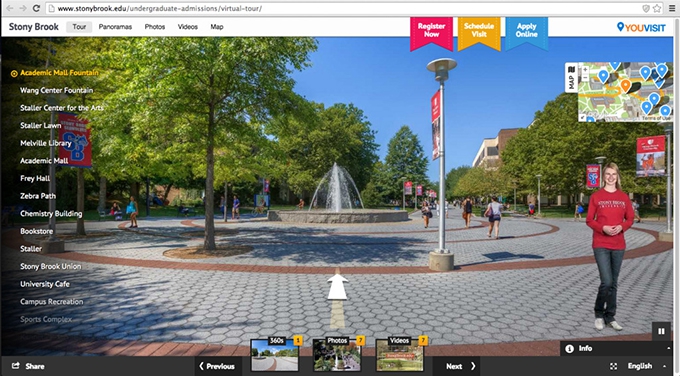Viewport: 680px width, 376px height.
Task: Switch to the Panoramas tab
Action: (x=115, y=27)
